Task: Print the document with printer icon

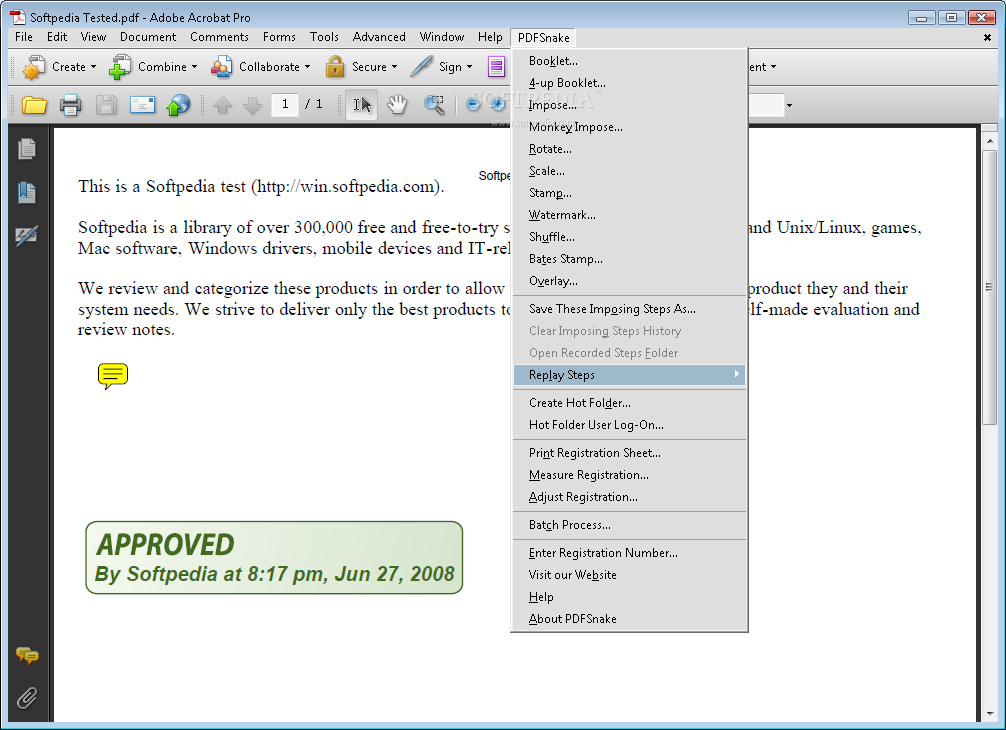Action: click(x=71, y=105)
